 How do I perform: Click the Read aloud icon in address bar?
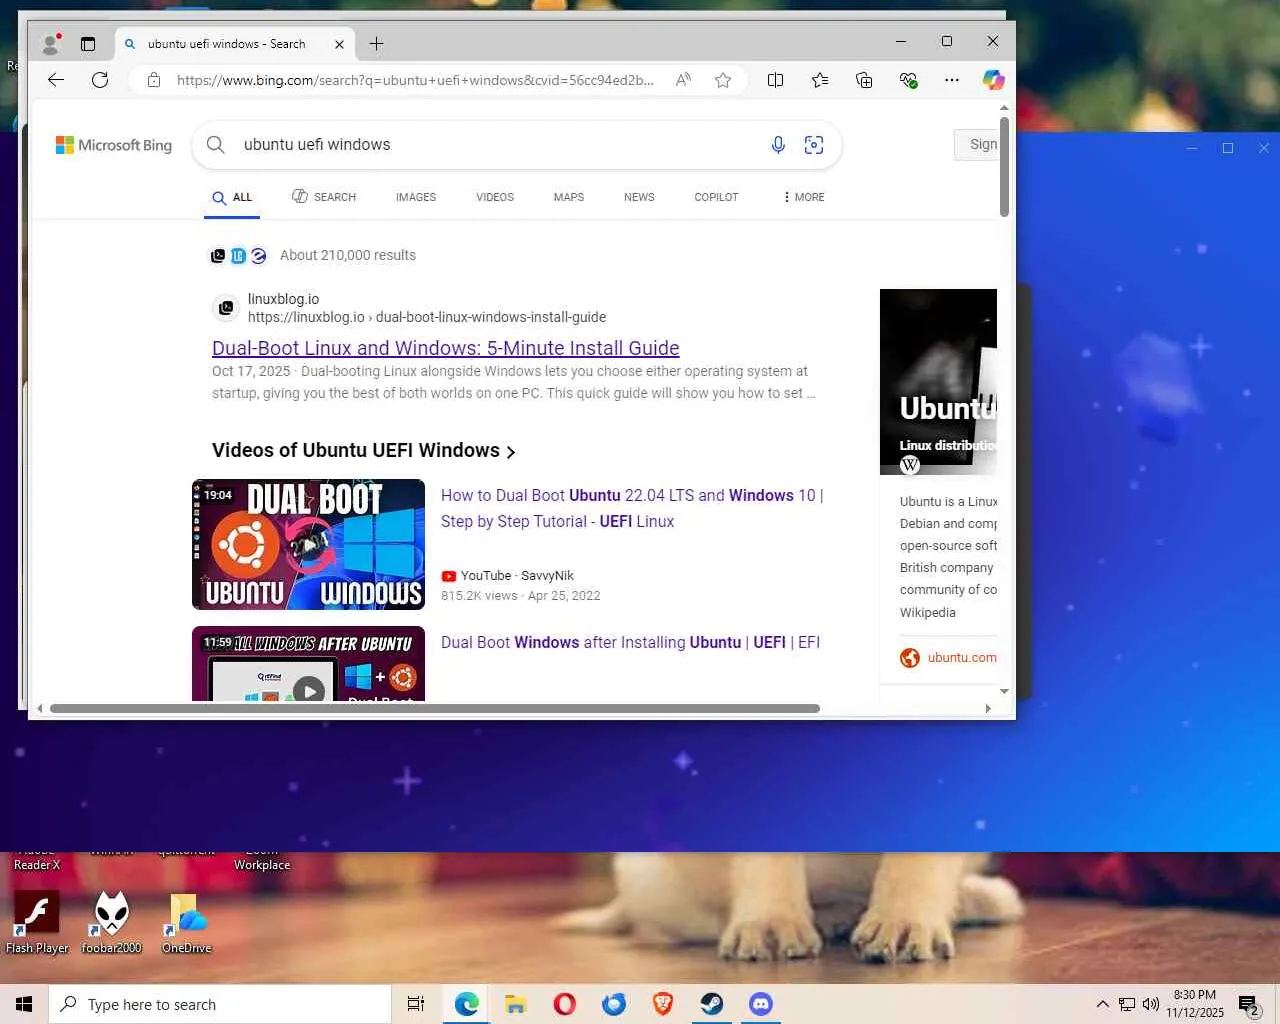click(683, 80)
